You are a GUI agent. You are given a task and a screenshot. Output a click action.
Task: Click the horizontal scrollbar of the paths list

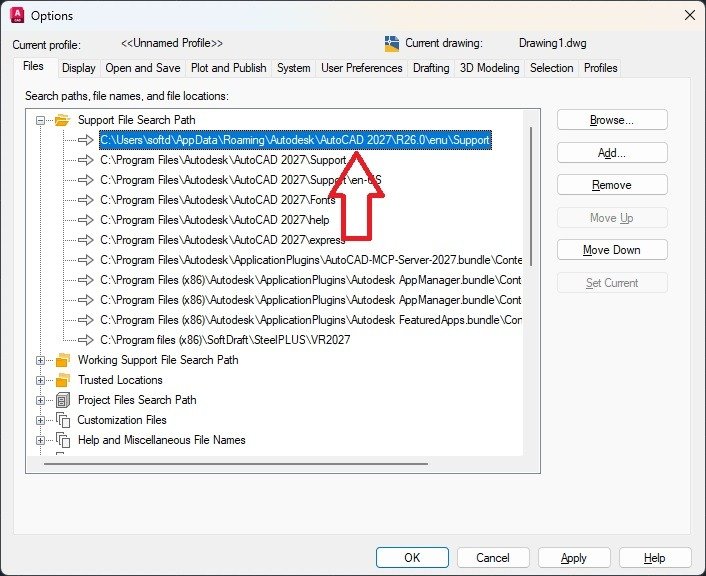pyautogui.click(x=236, y=463)
